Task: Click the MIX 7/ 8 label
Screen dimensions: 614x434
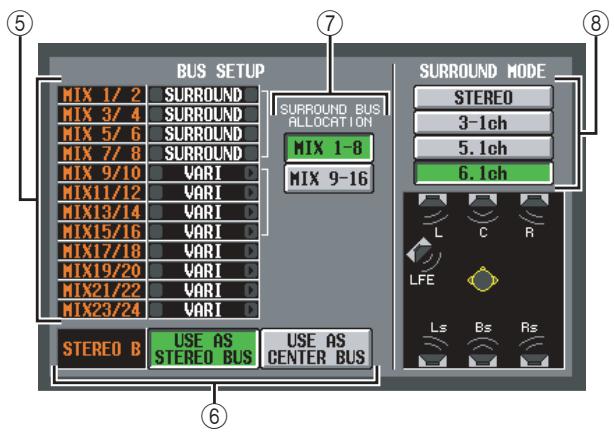Action: pyautogui.click(x=101, y=154)
